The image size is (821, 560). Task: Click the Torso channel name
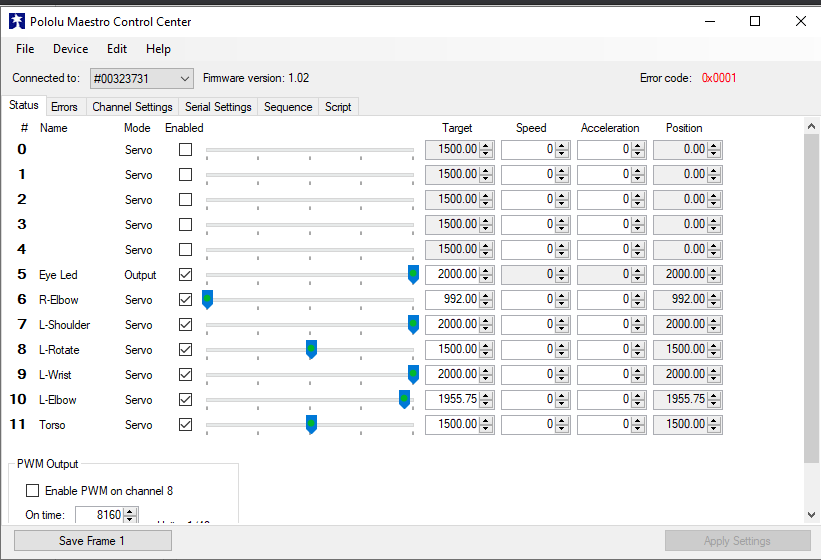[x=52, y=425]
